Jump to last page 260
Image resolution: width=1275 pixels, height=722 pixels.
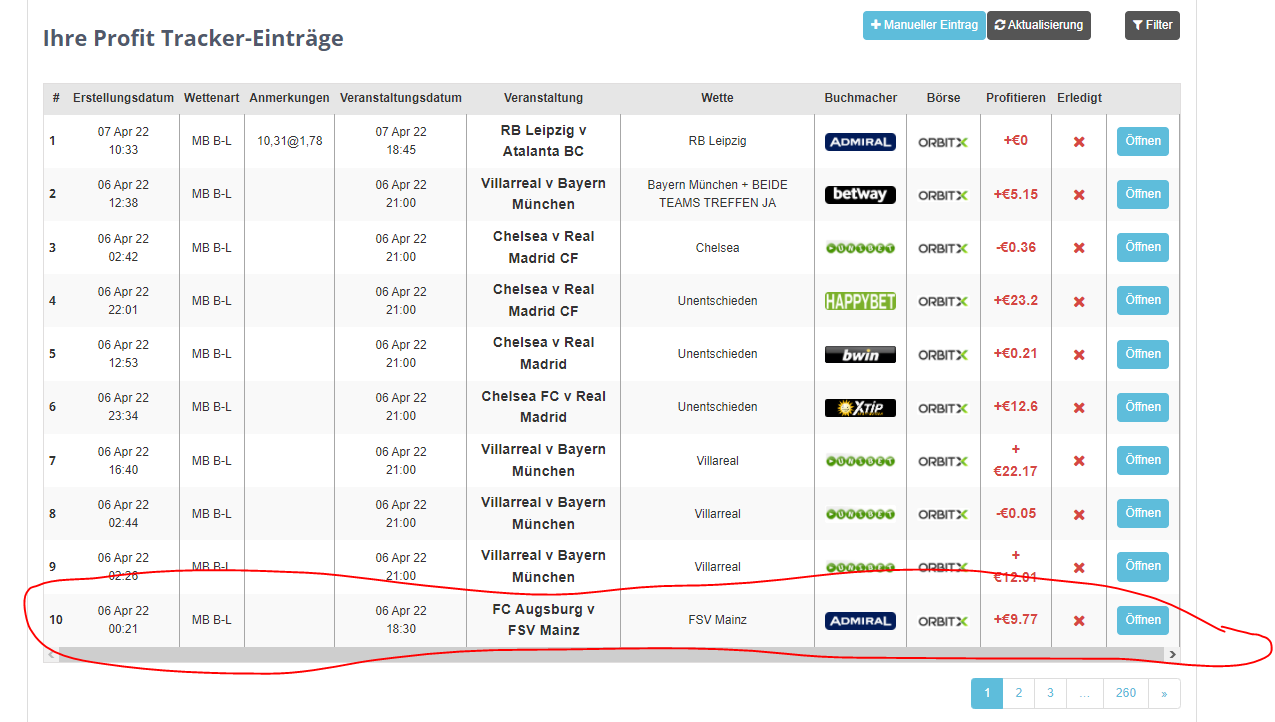(x=1126, y=693)
